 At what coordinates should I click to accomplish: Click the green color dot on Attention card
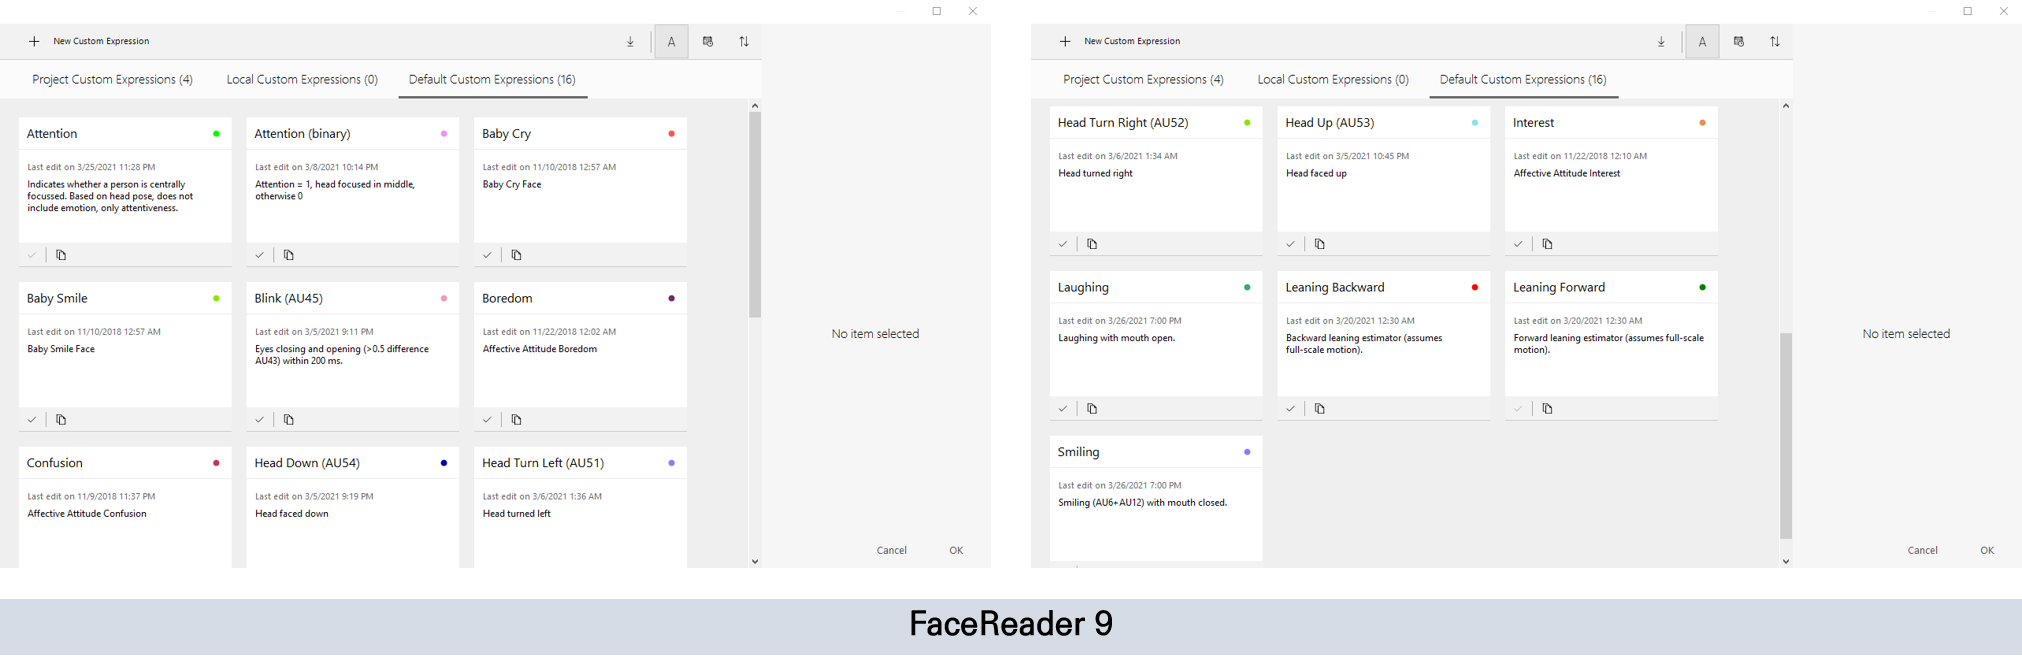coord(216,134)
